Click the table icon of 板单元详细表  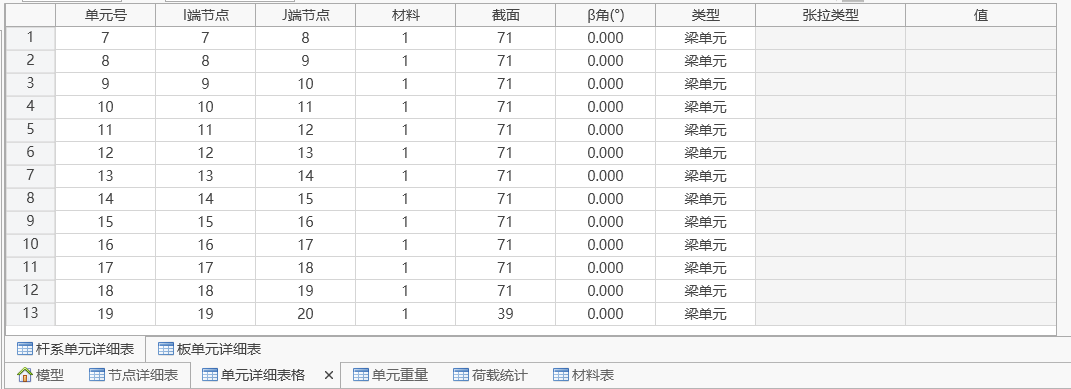[166, 349]
